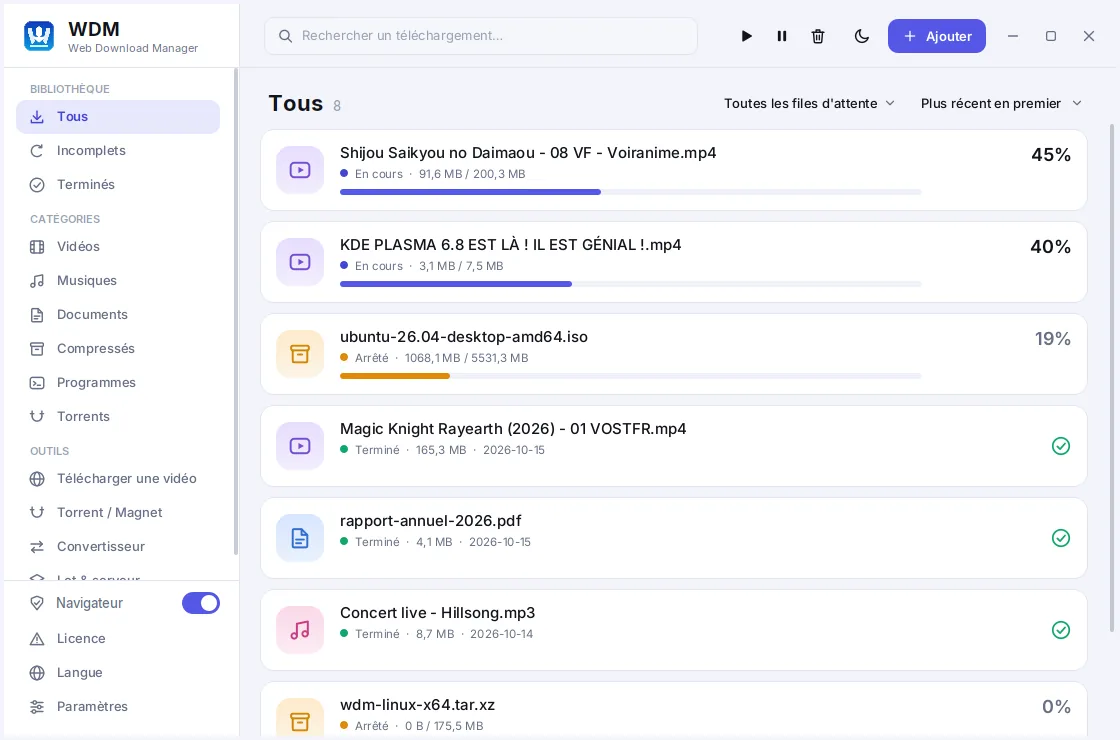The height and width of the screenshot is (740, 1120).
Task: Click the checkmark on rapport-annuel-2026.pdf row
Action: 1061,539
